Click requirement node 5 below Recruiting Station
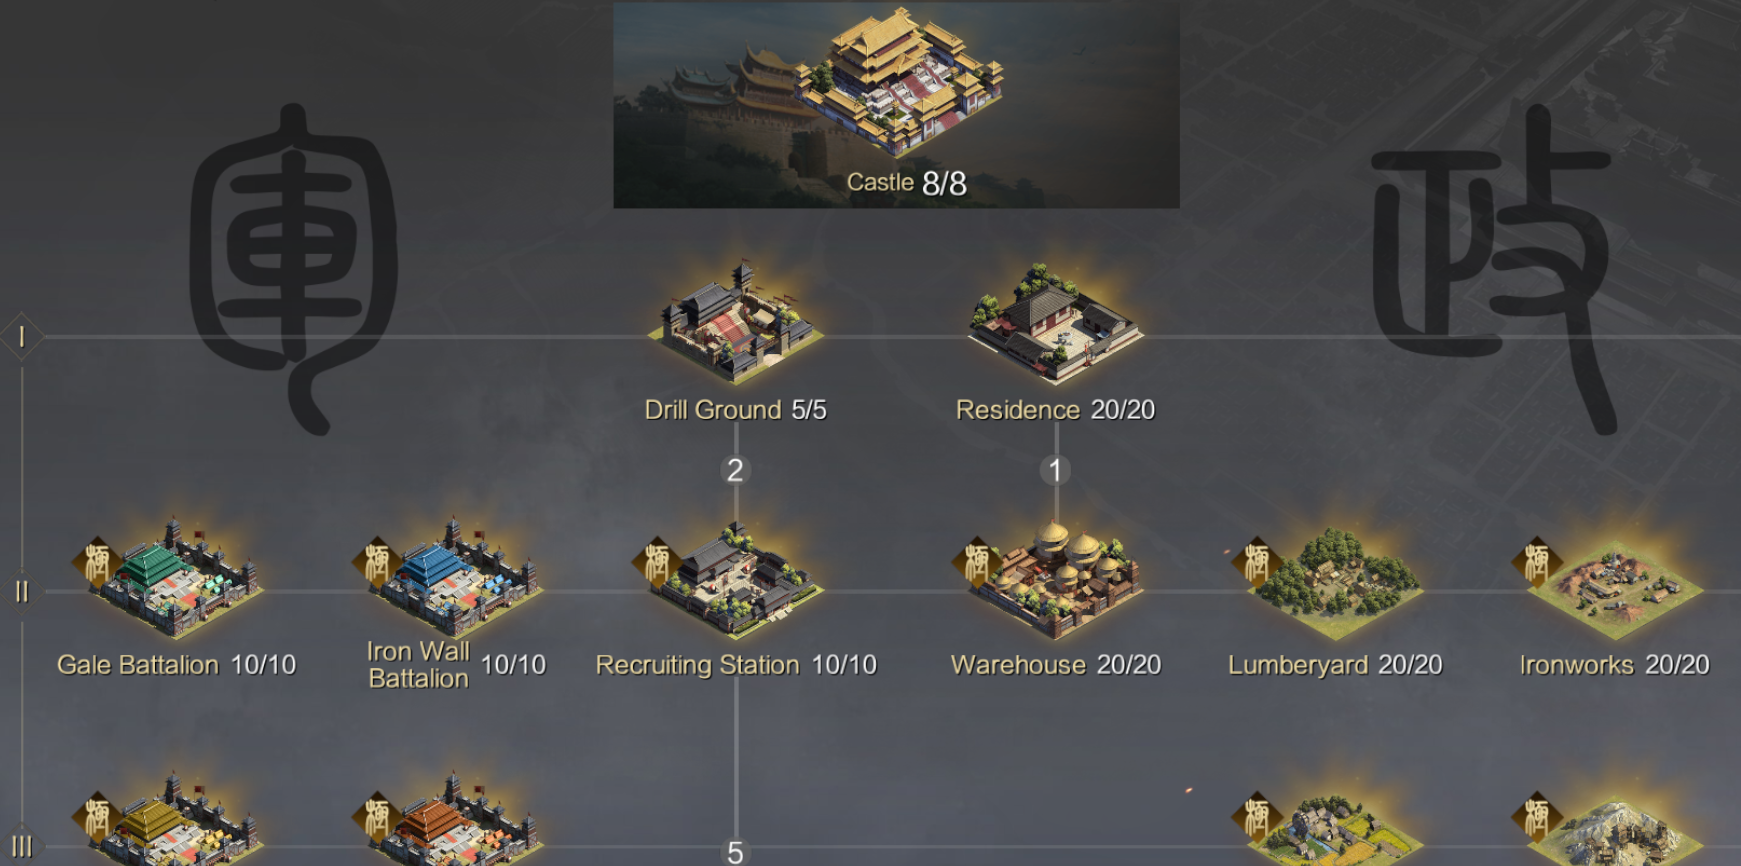Image resolution: width=1741 pixels, height=866 pixels. point(735,852)
